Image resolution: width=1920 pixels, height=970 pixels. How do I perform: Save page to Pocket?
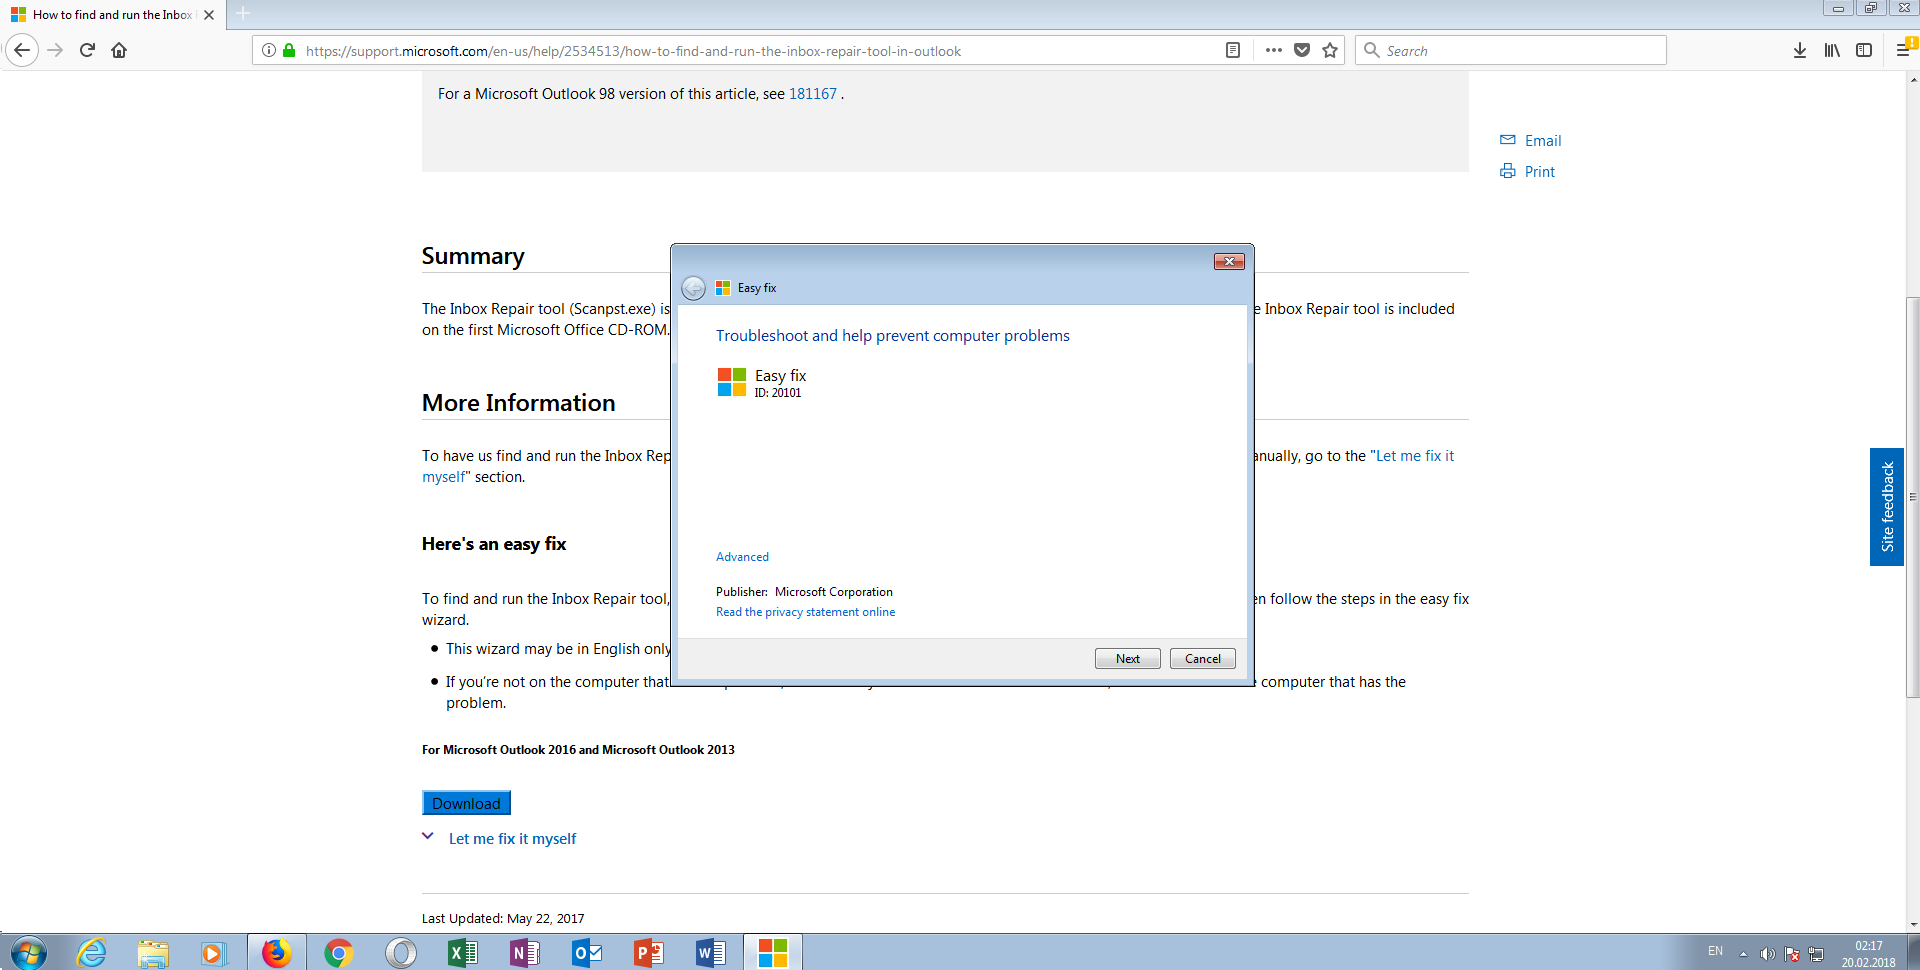(x=1302, y=50)
